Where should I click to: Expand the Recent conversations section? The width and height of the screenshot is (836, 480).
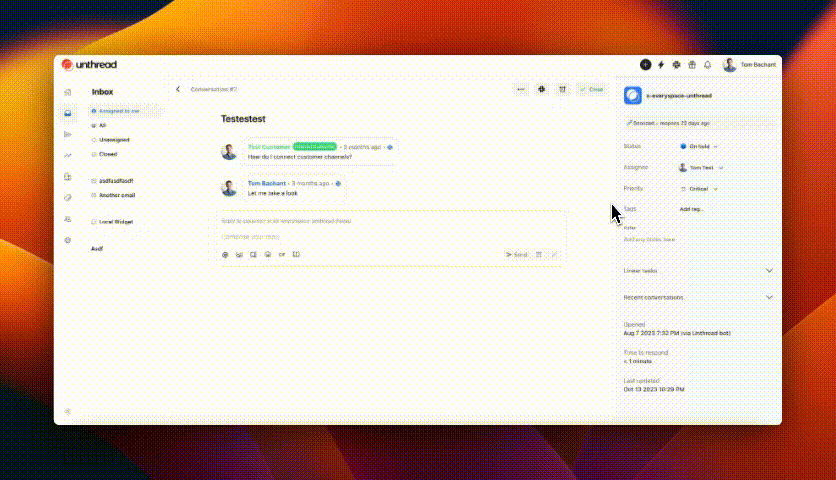[x=698, y=298]
